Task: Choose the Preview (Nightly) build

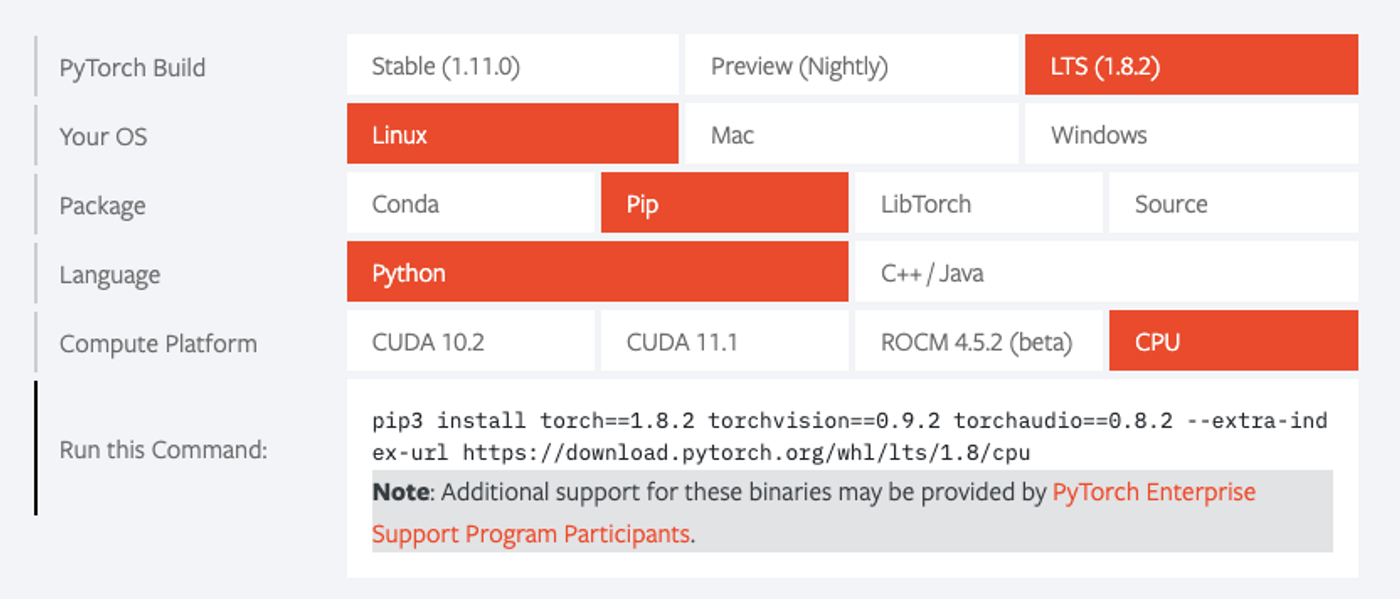Action: [851, 66]
